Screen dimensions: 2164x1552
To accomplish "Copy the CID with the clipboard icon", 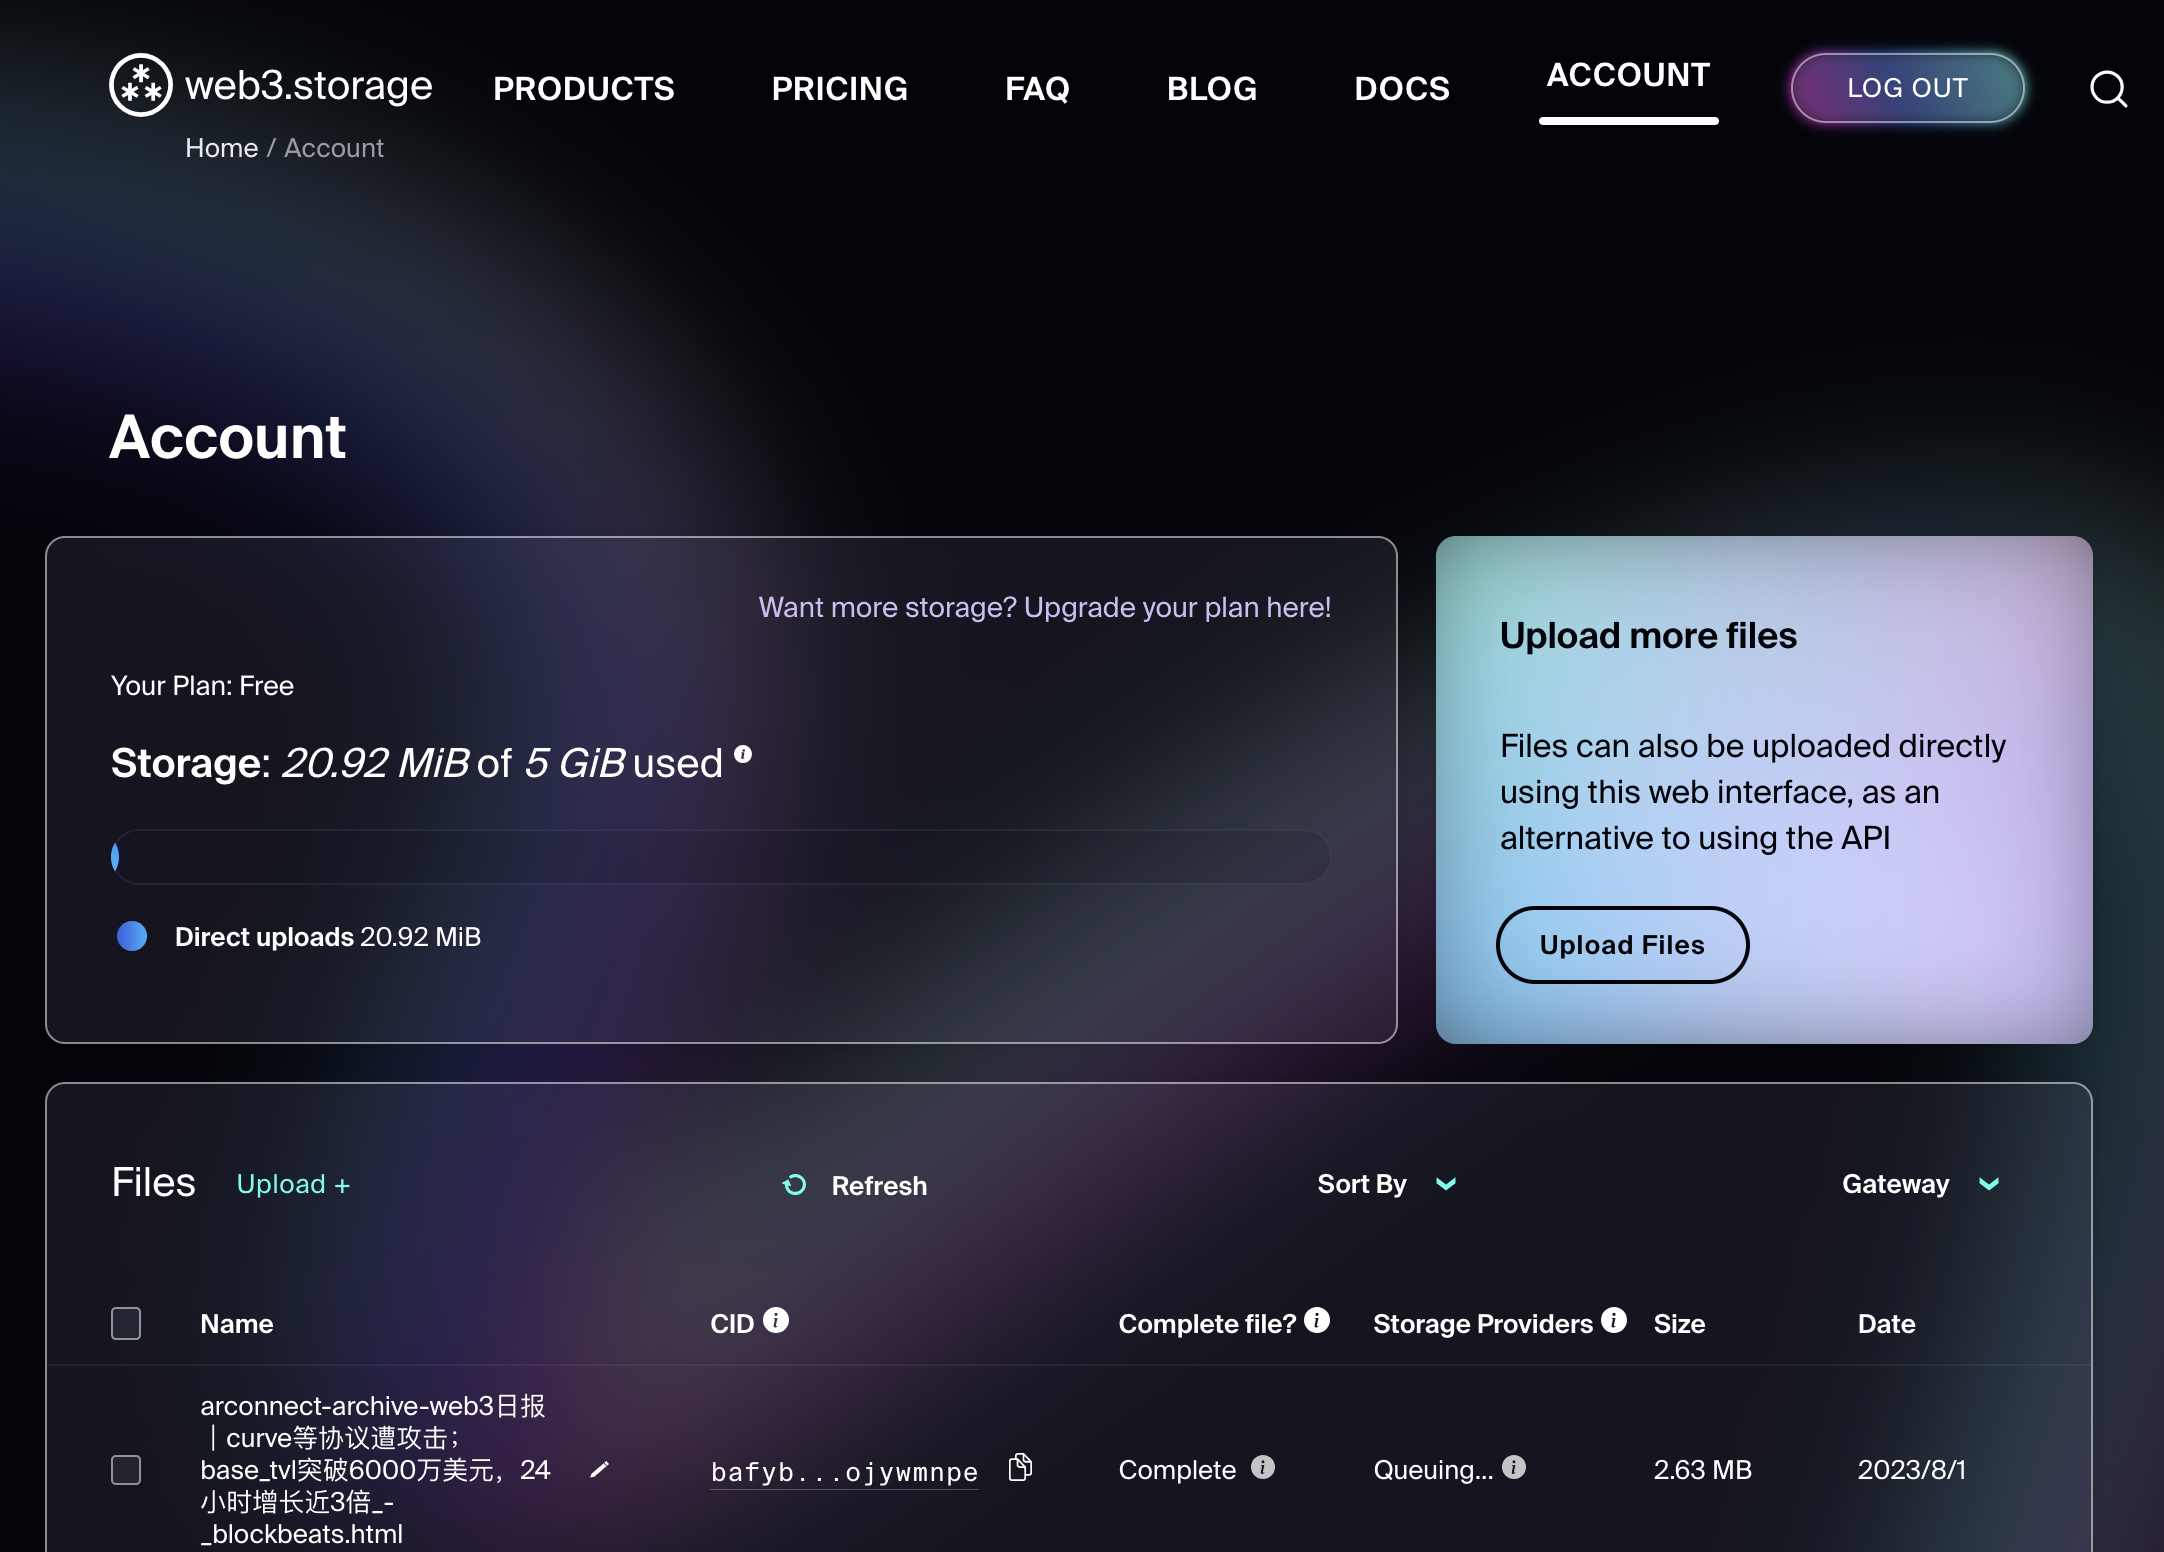I will point(1020,1467).
